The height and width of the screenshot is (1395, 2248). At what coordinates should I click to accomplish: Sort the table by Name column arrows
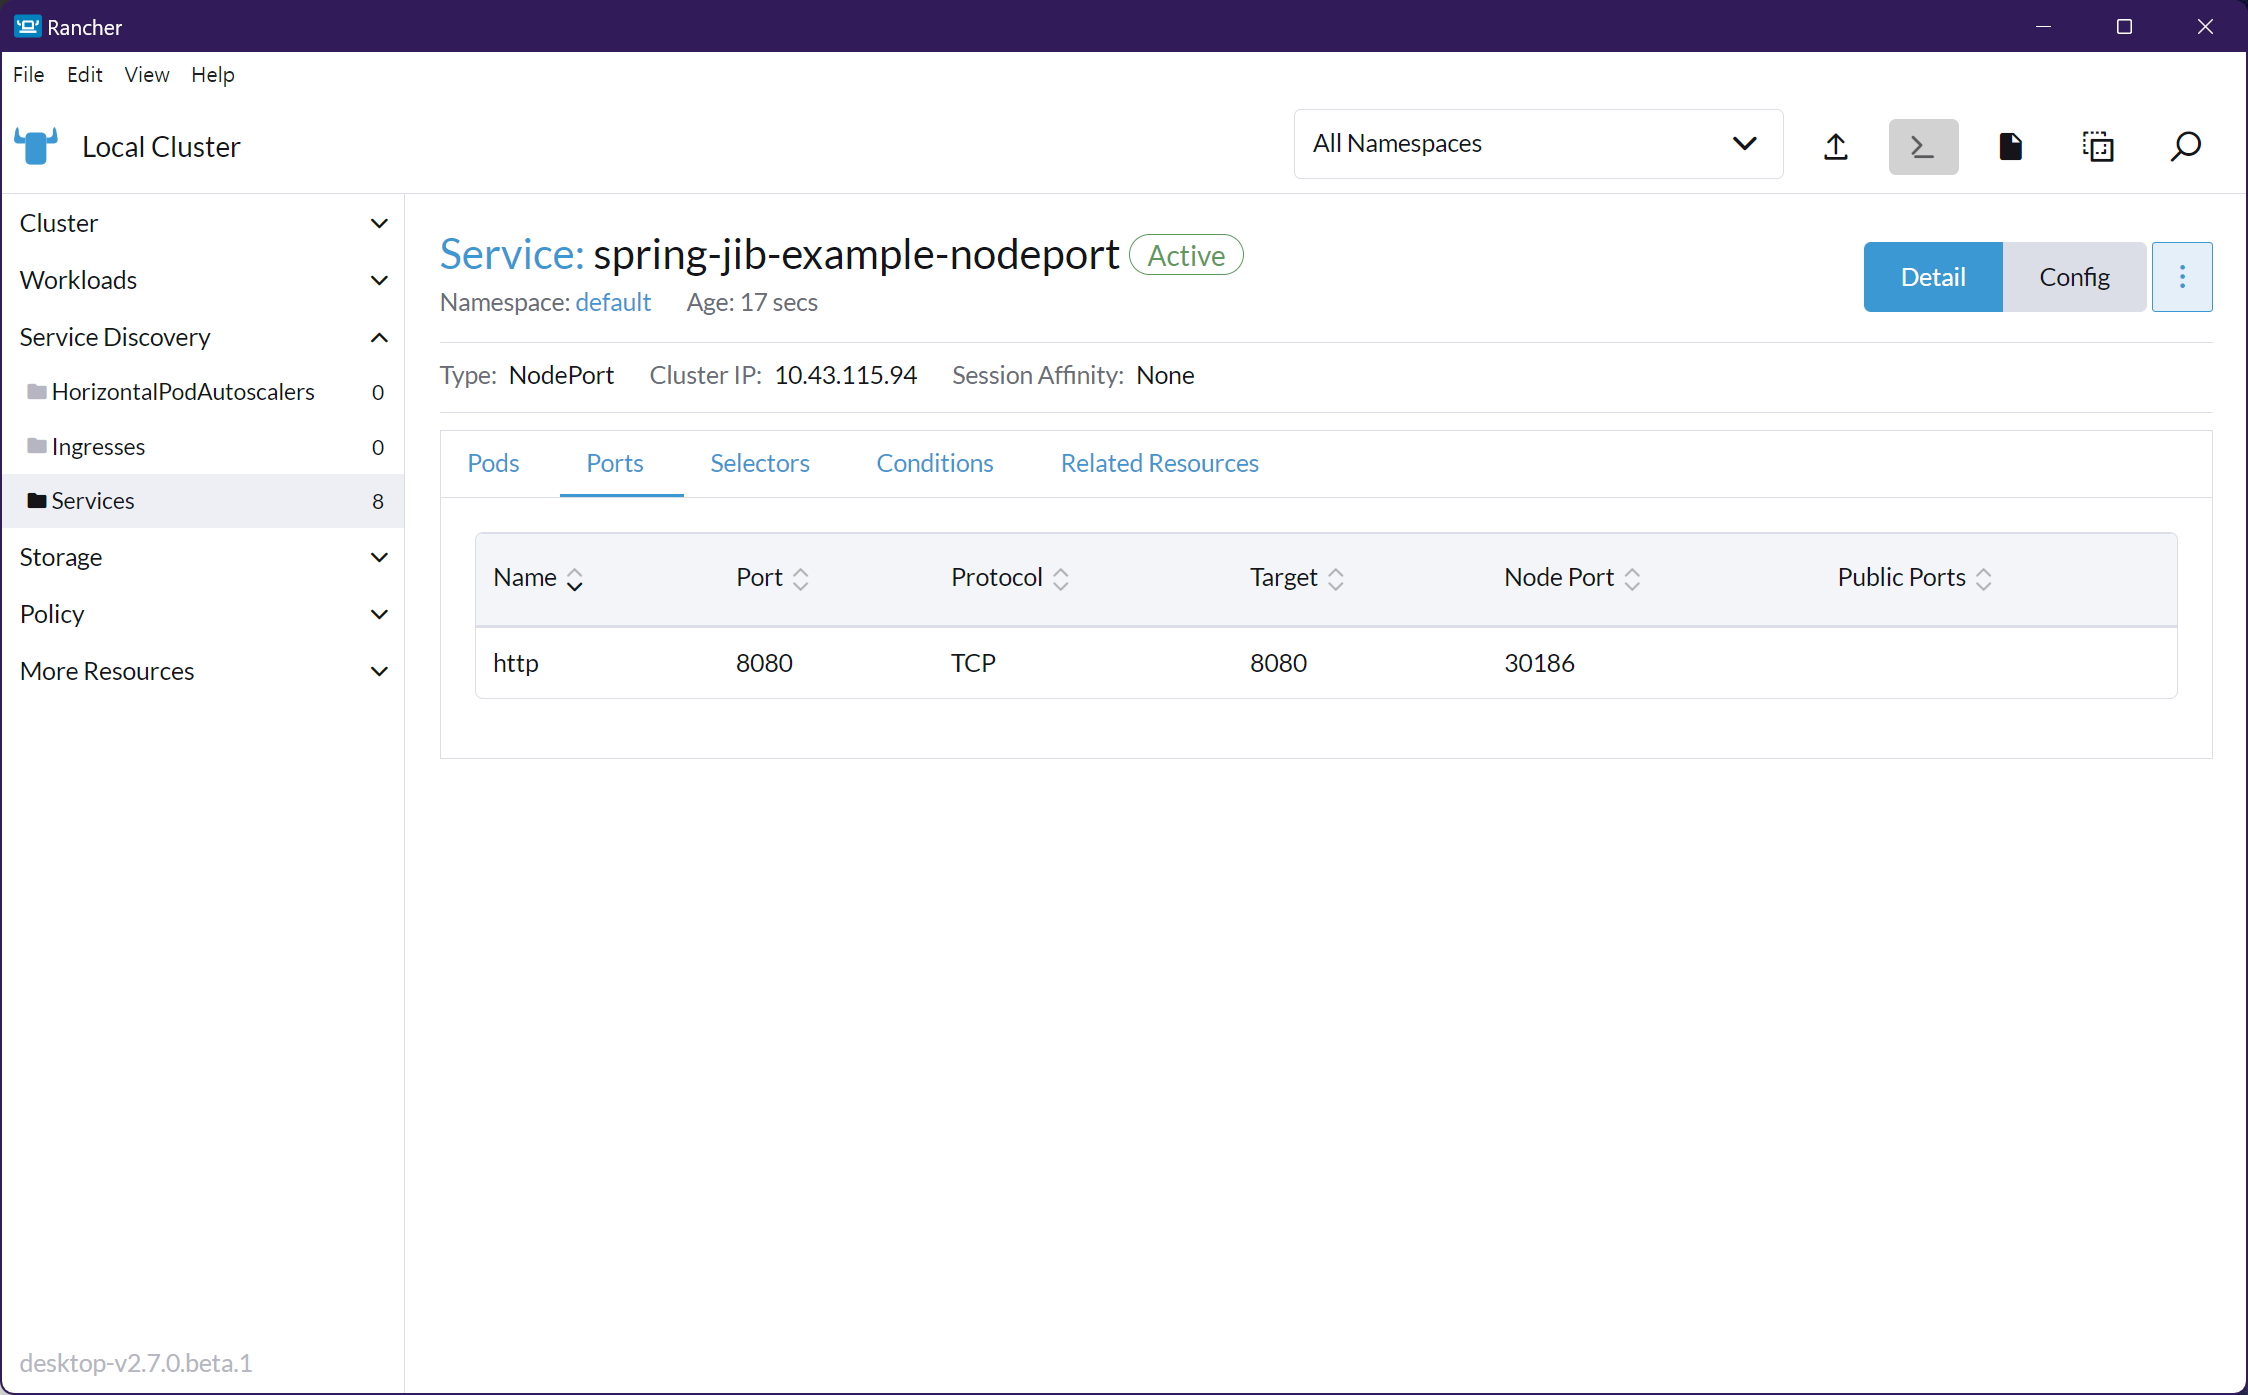(x=574, y=579)
